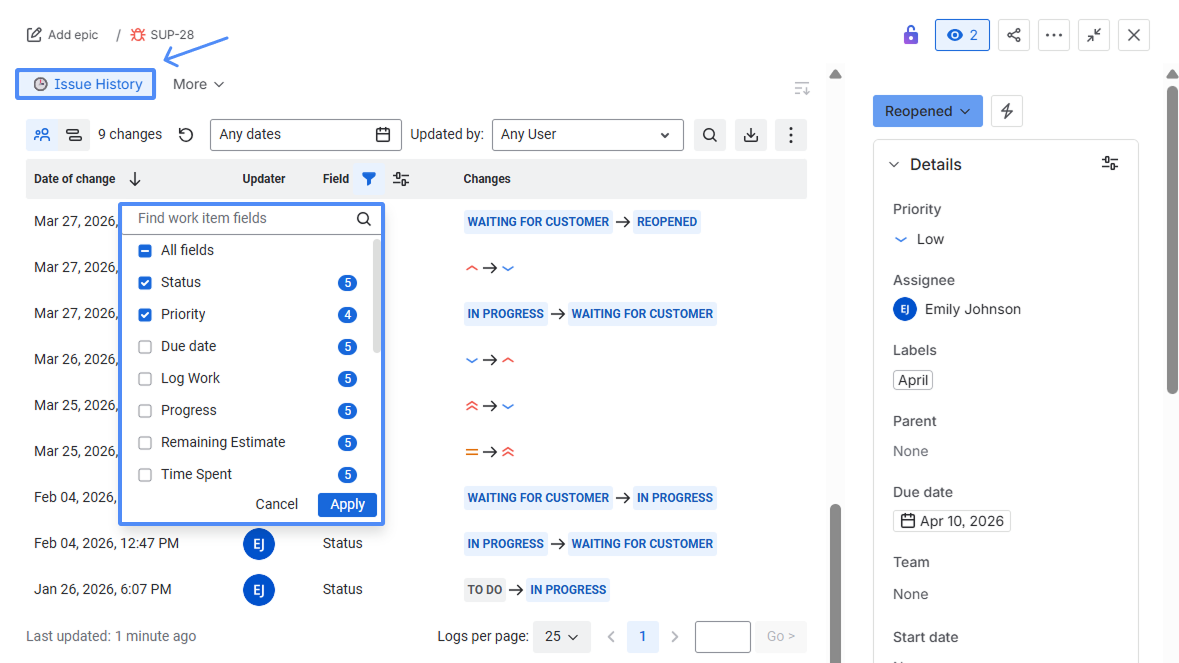Uncheck the Priority checkbox
1179x663 pixels.
pyautogui.click(x=145, y=314)
